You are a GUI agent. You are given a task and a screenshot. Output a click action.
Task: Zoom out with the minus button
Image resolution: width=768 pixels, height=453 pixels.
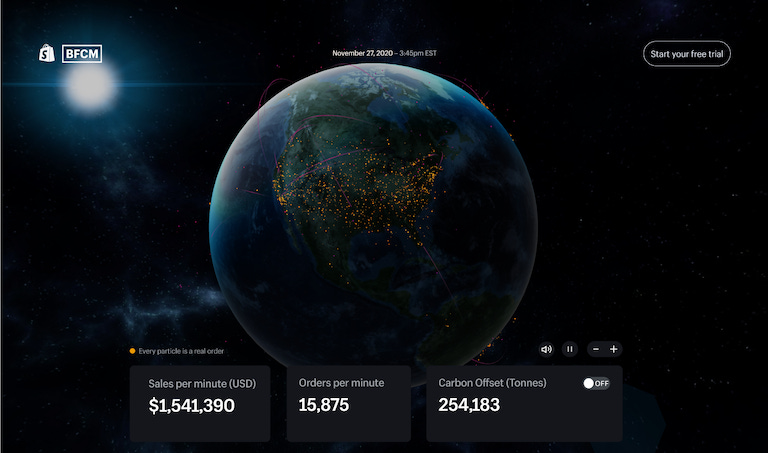point(596,349)
